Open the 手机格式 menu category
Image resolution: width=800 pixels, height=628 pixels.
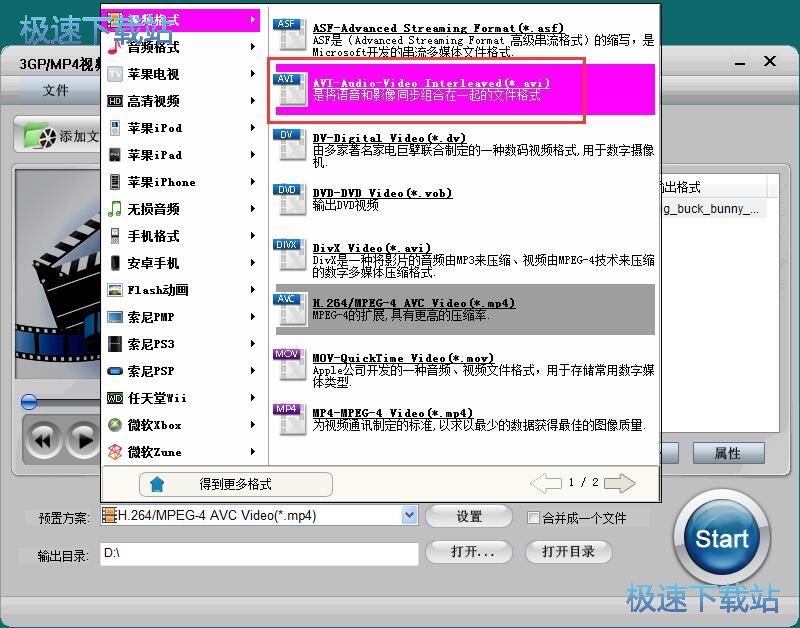(x=182, y=236)
